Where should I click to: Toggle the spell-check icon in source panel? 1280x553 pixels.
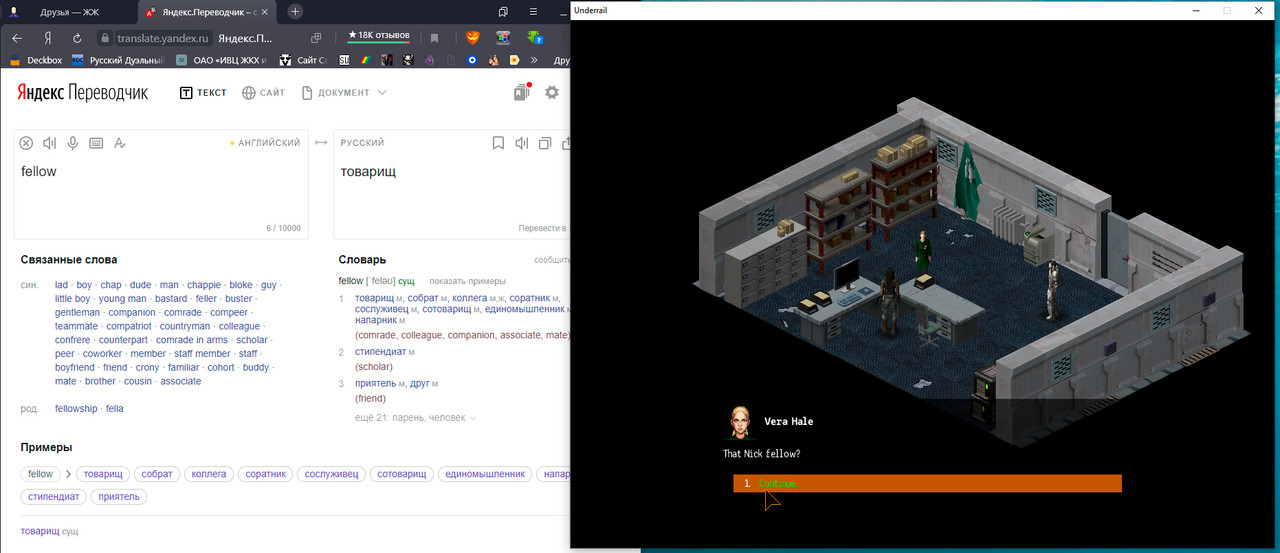(x=119, y=143)
